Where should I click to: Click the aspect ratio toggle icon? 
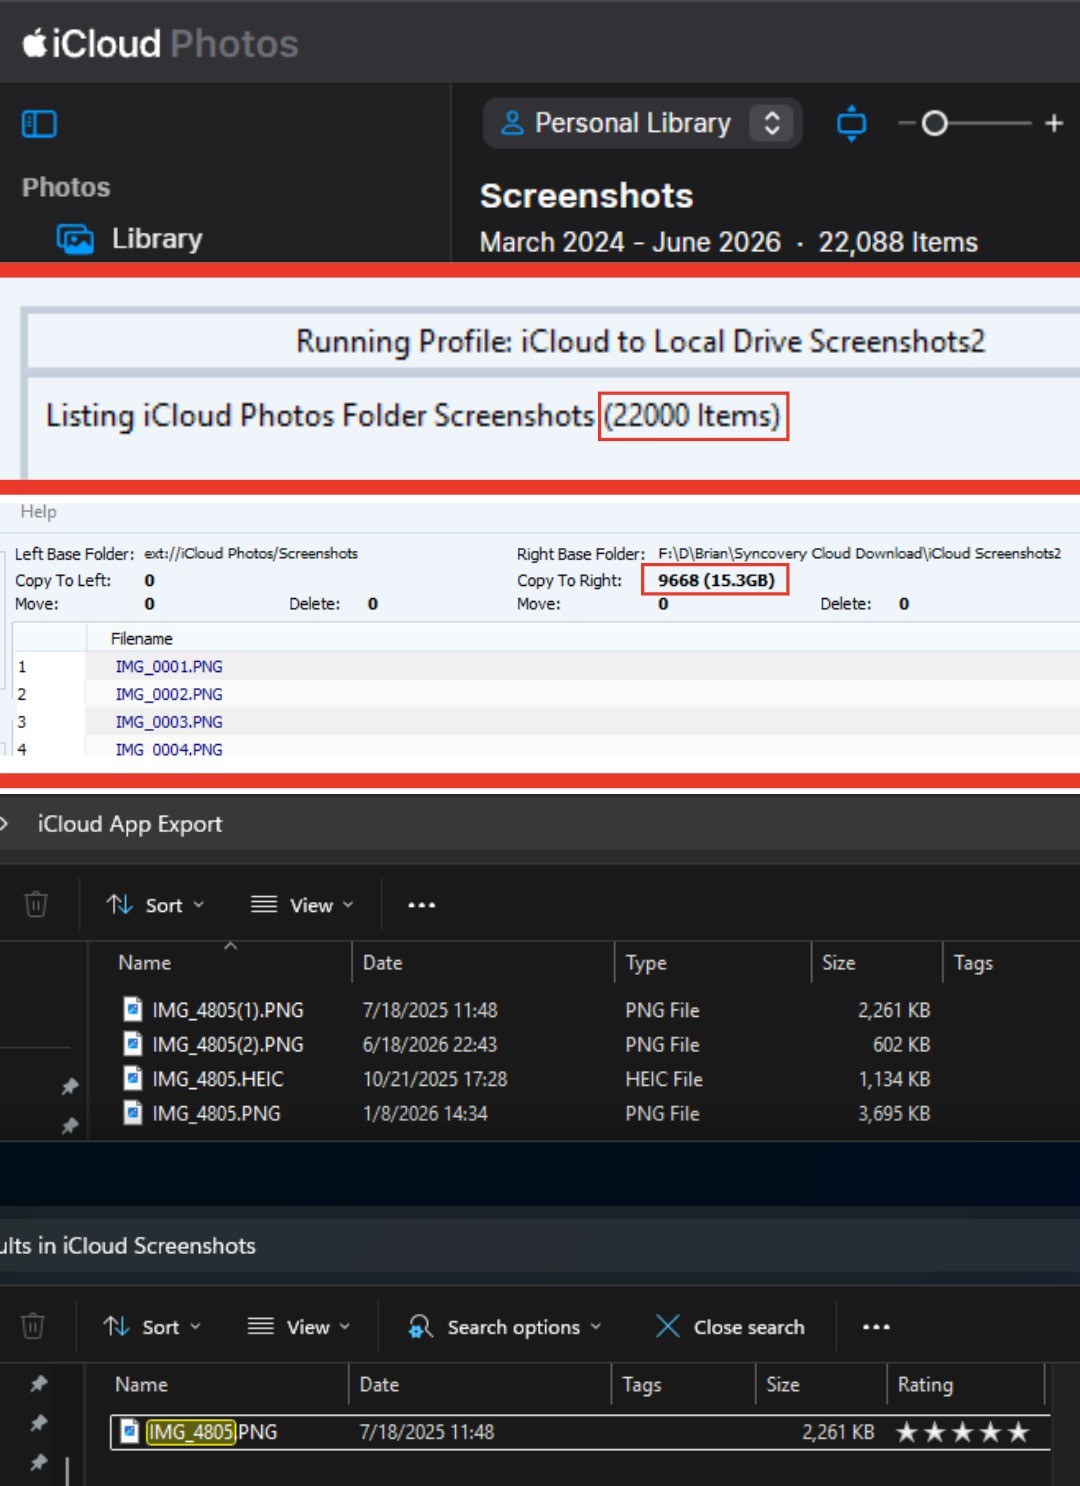(851, 123)
